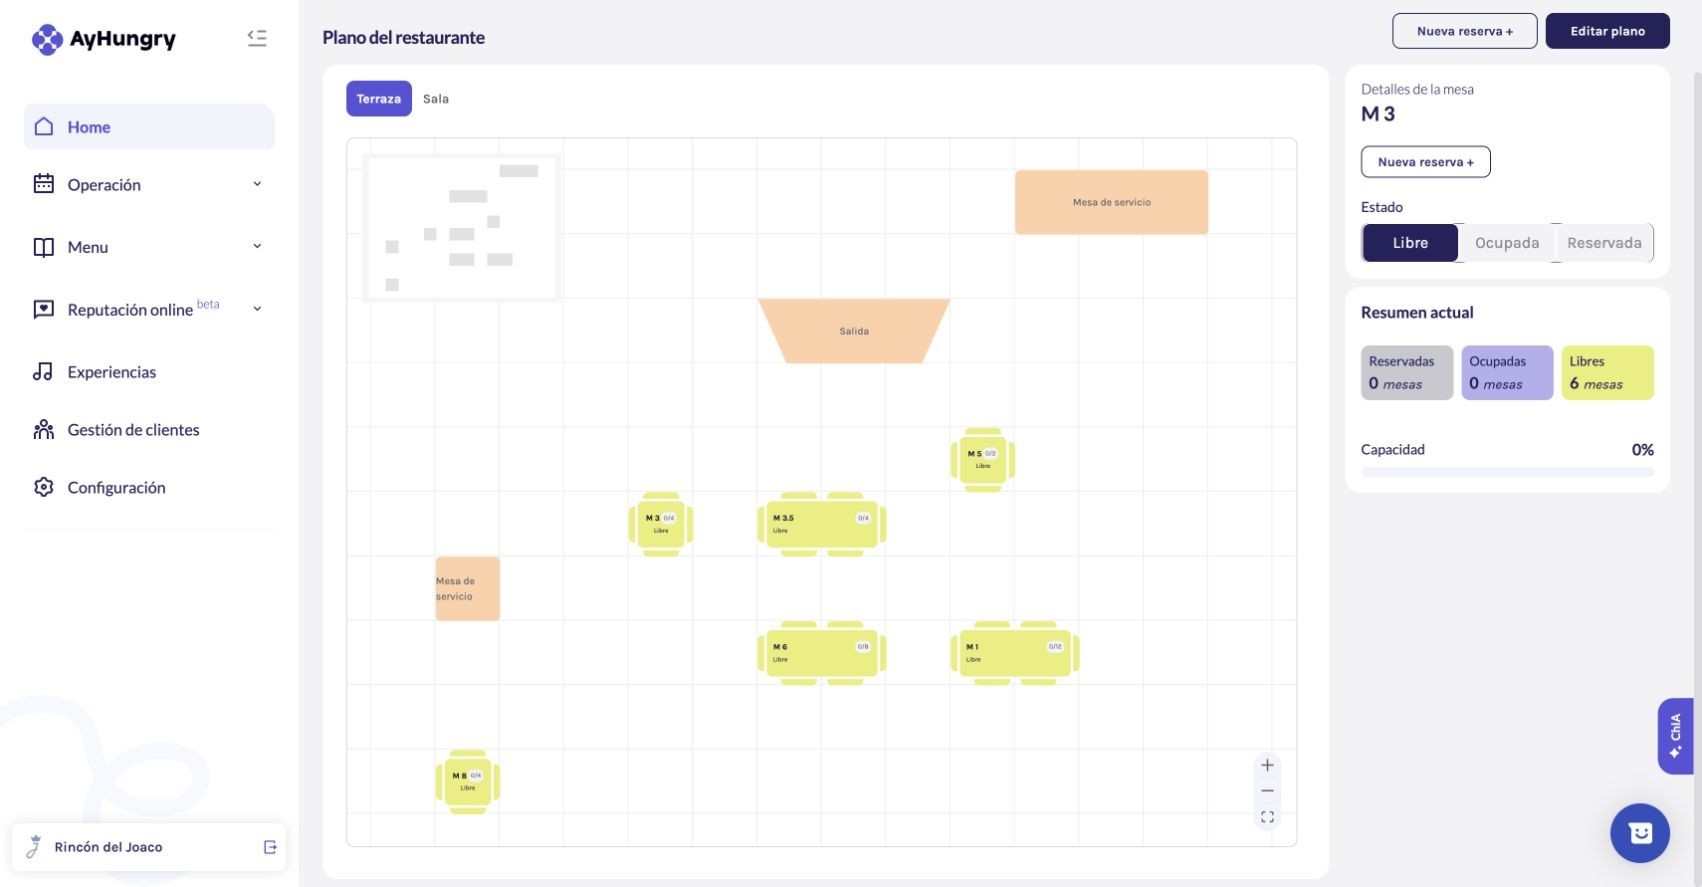Click the Rincón del Joaco restaurant icon

(x=34, y=847)
